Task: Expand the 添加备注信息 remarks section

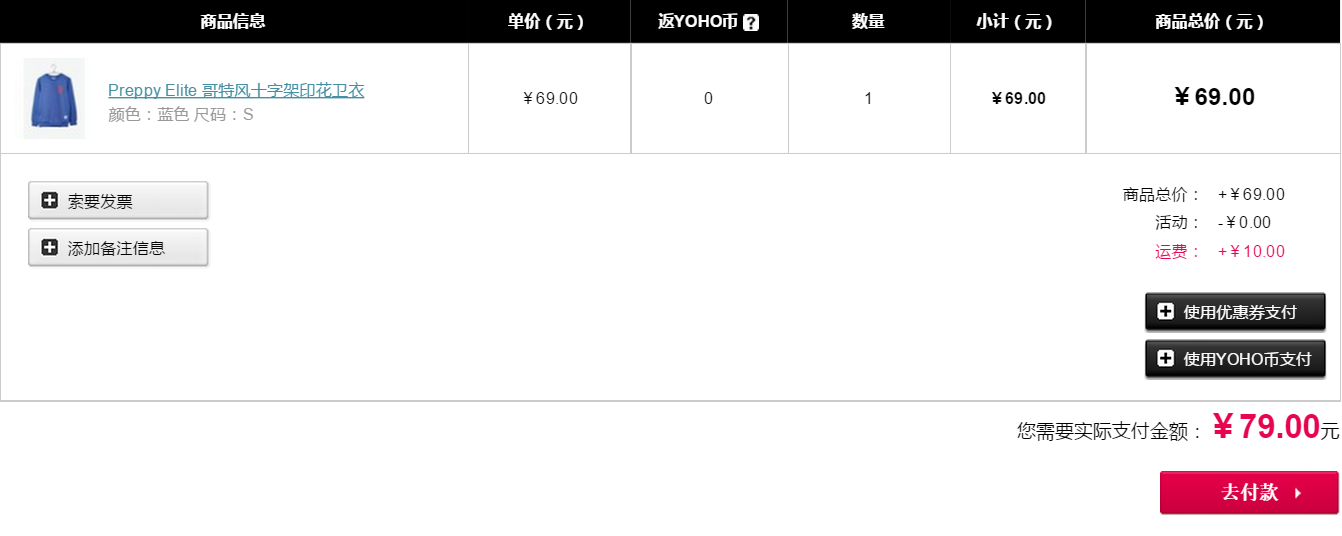Action: tap(118, 247)
